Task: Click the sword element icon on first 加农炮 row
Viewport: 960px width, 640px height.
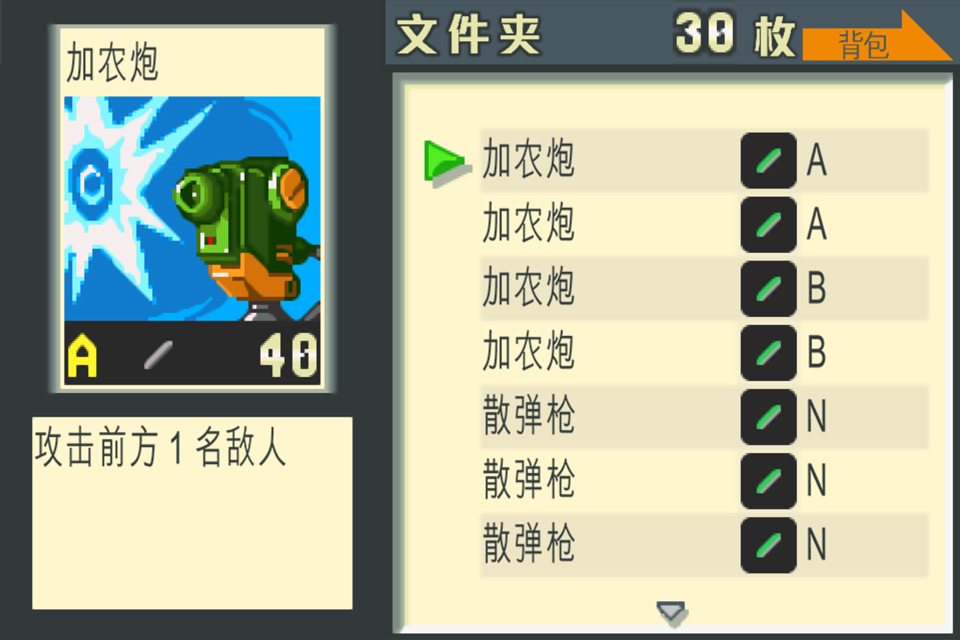Action: click(x=768, y=160)
